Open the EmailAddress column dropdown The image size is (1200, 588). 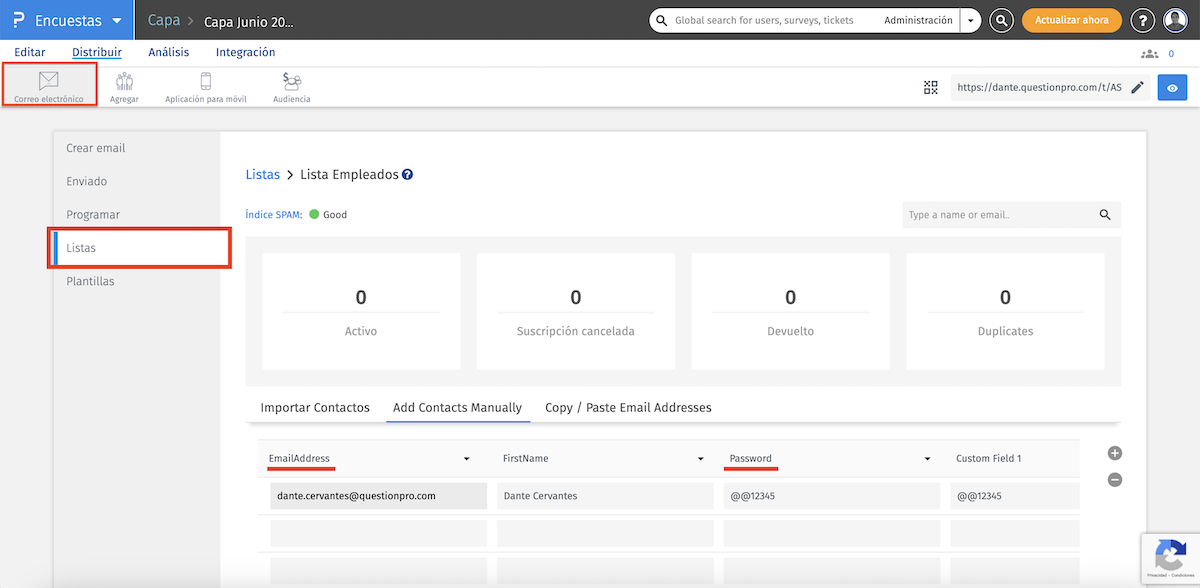466,459
